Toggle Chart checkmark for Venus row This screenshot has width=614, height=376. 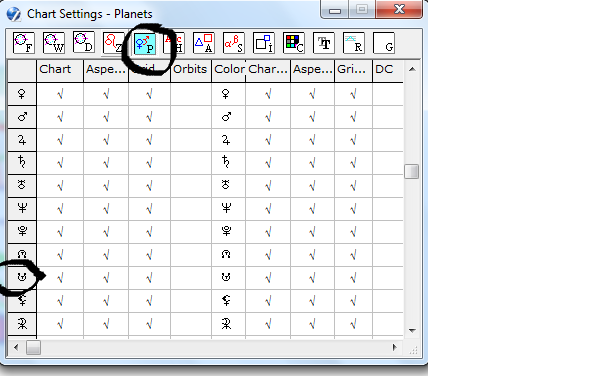[60, 94]
